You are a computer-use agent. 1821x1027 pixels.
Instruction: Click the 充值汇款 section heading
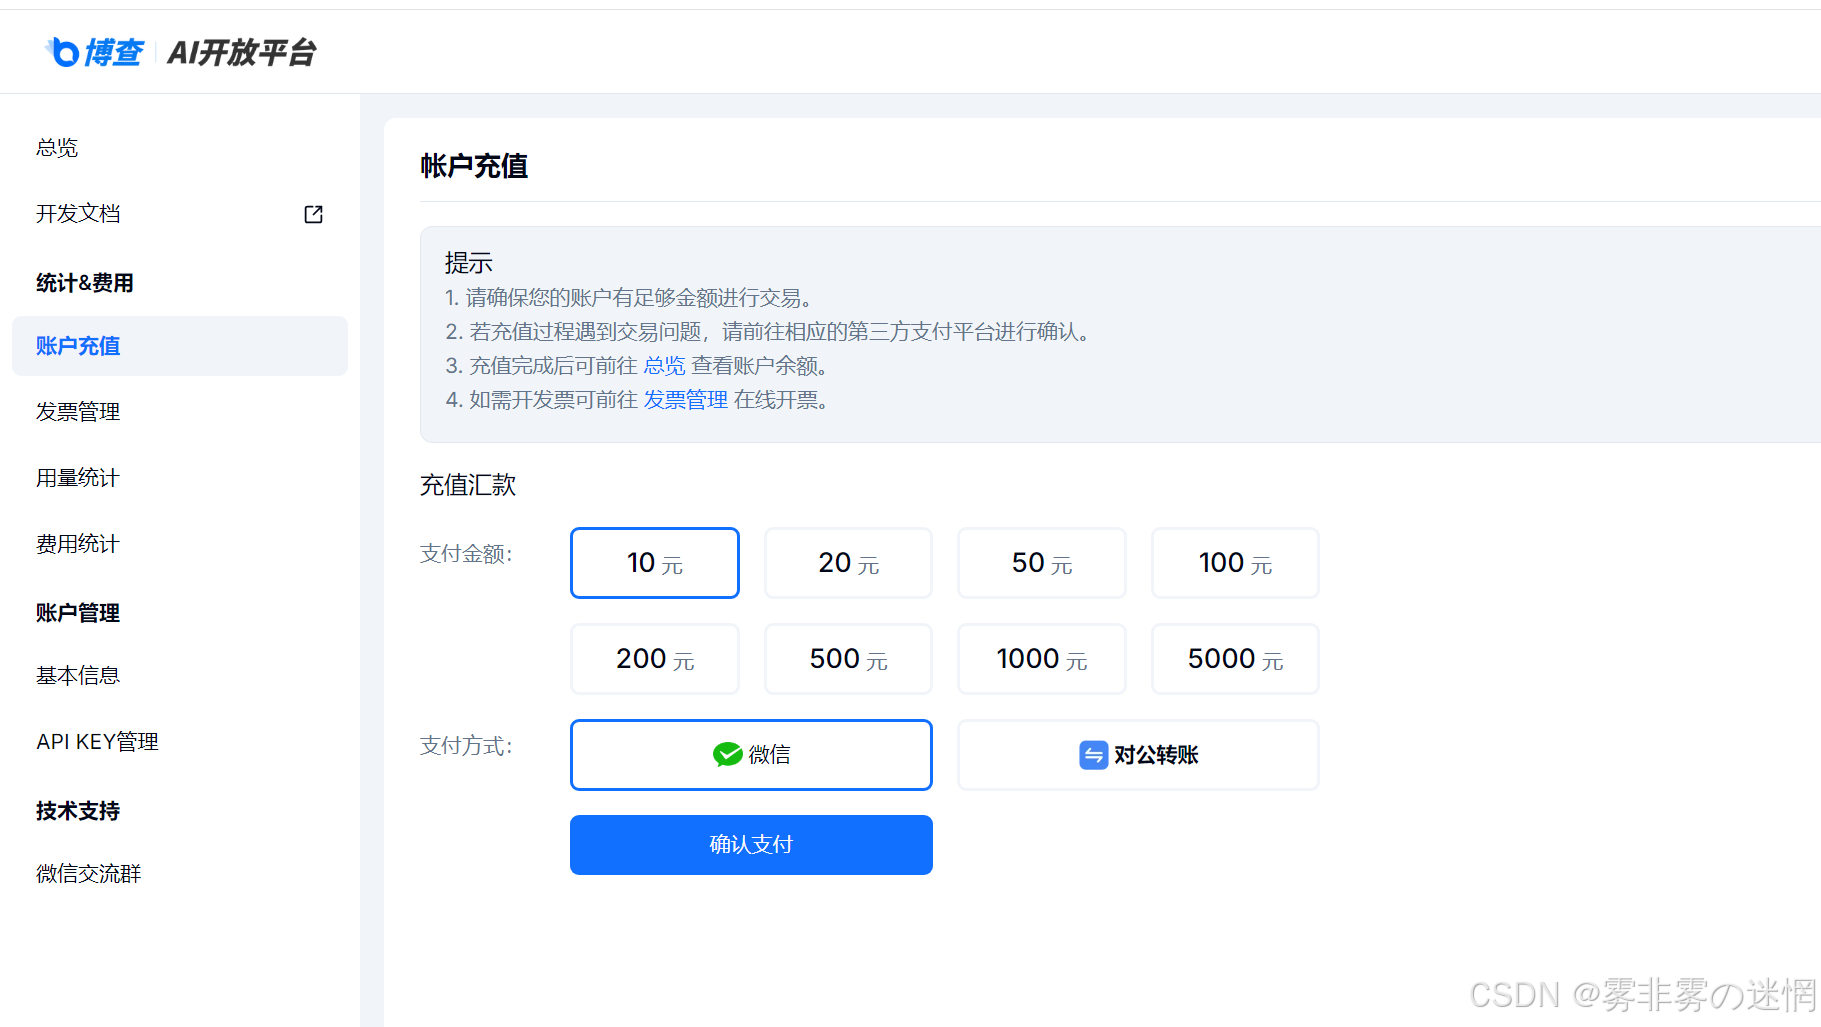click(x=468, y=485)
